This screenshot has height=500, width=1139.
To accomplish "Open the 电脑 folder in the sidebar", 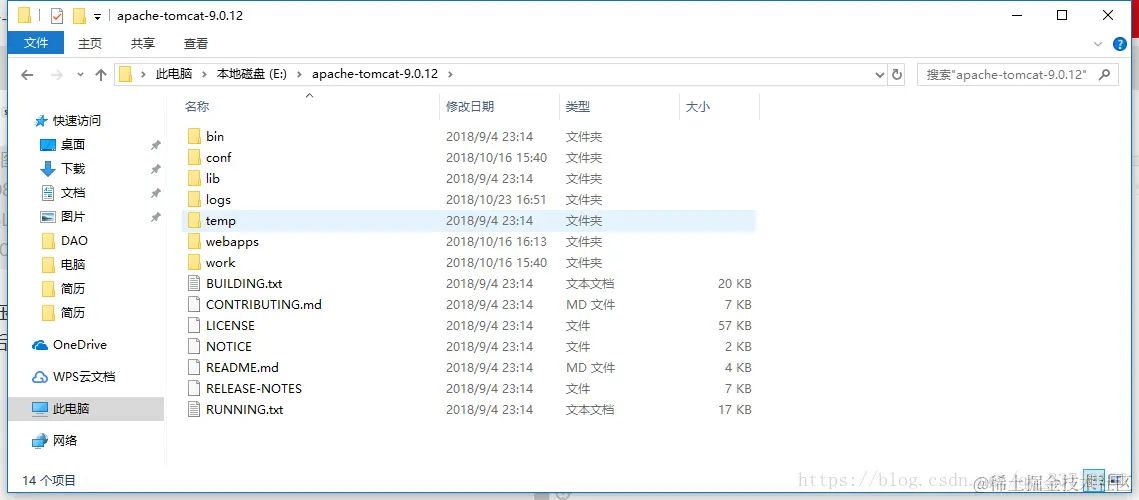I will 73,265.
